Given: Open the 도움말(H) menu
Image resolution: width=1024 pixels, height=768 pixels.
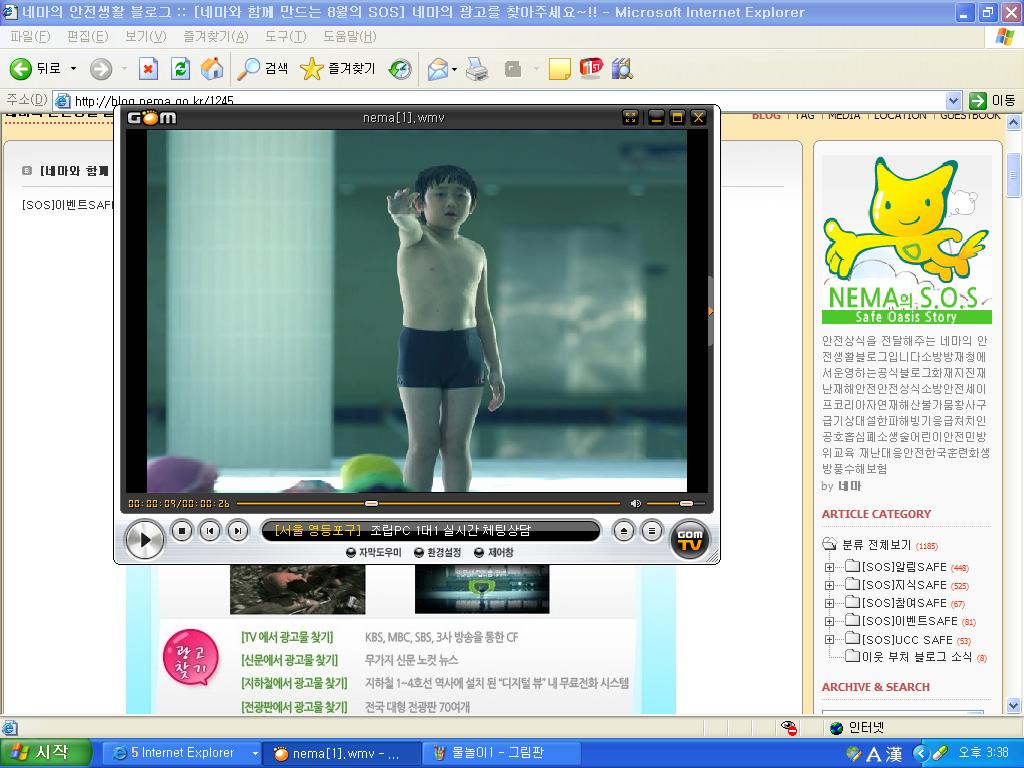Looking at the screenshot, I should [349, 37].
